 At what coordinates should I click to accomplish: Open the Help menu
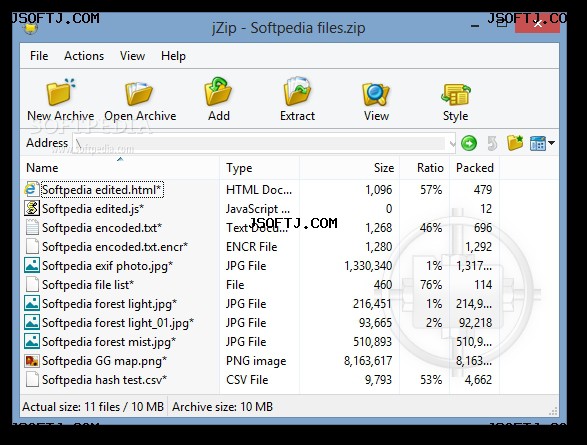point(173,56)
